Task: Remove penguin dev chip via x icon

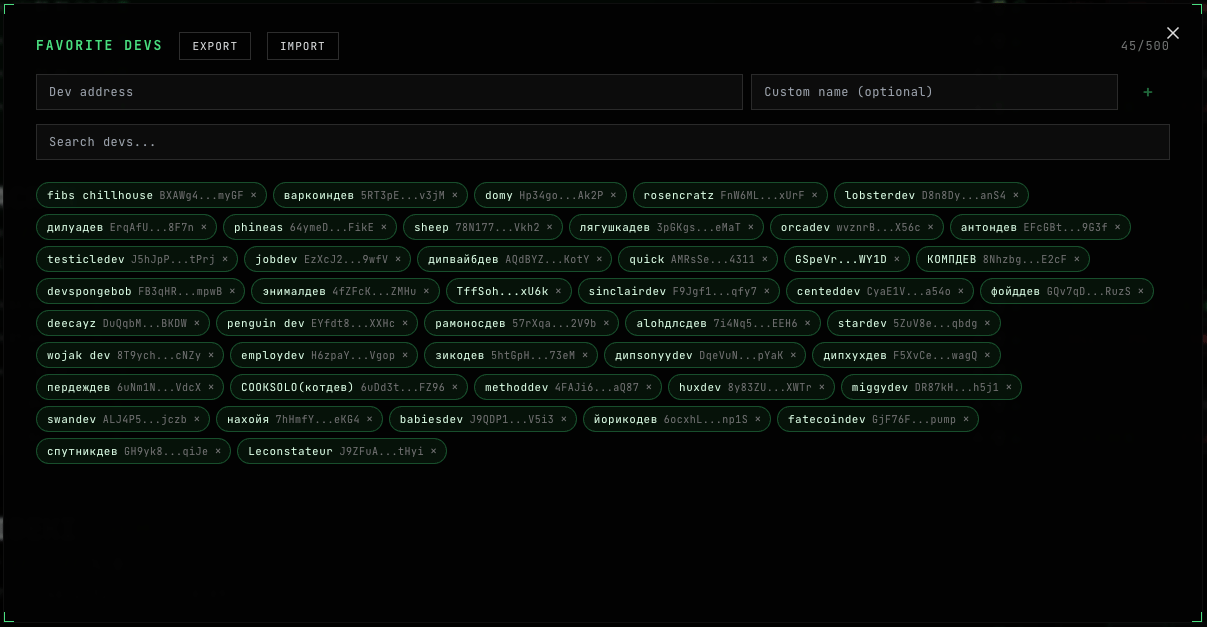Action: point(405,323)
